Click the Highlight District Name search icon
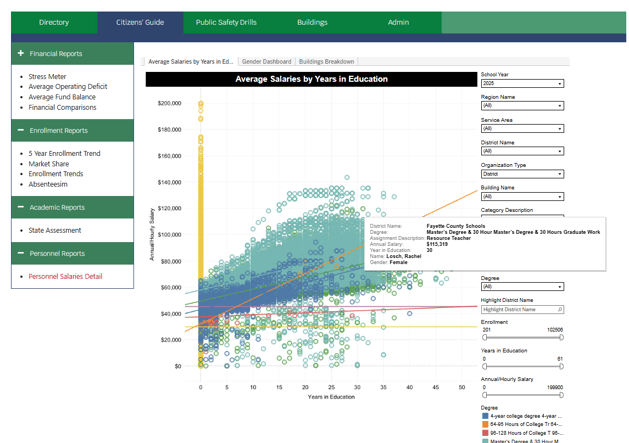Image resolution: width=629 pixels, height=443 pixels. click(x=560, y=310)
